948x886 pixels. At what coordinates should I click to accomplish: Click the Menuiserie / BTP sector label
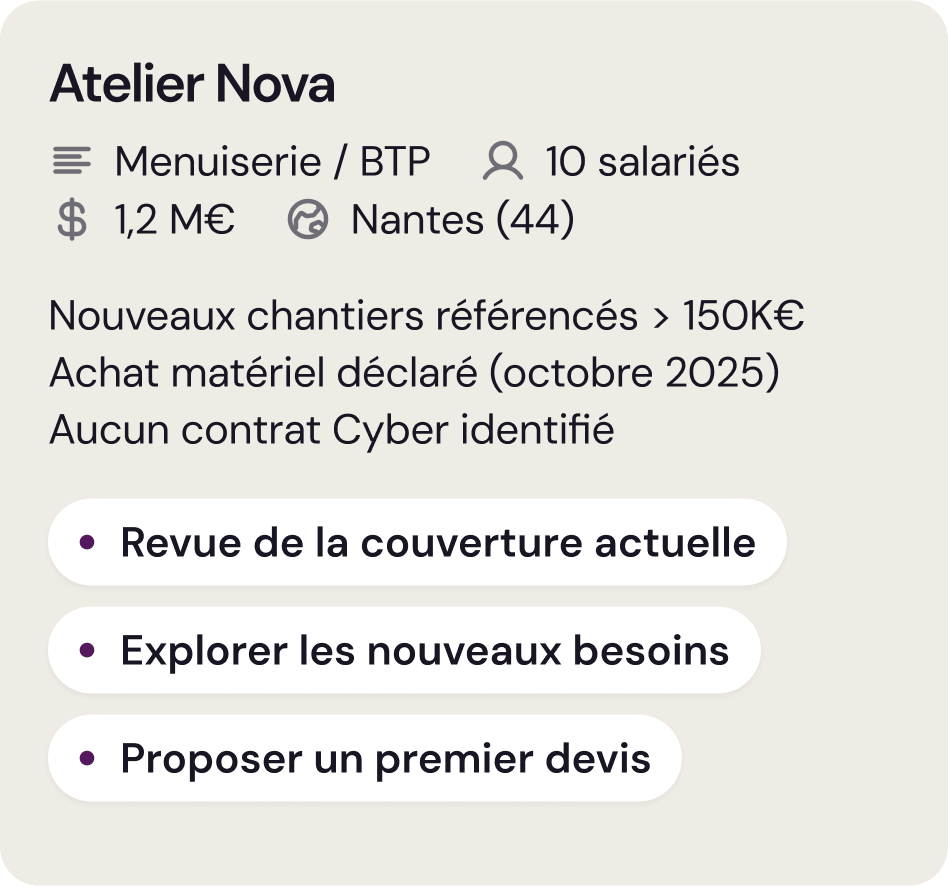(272, 161)
